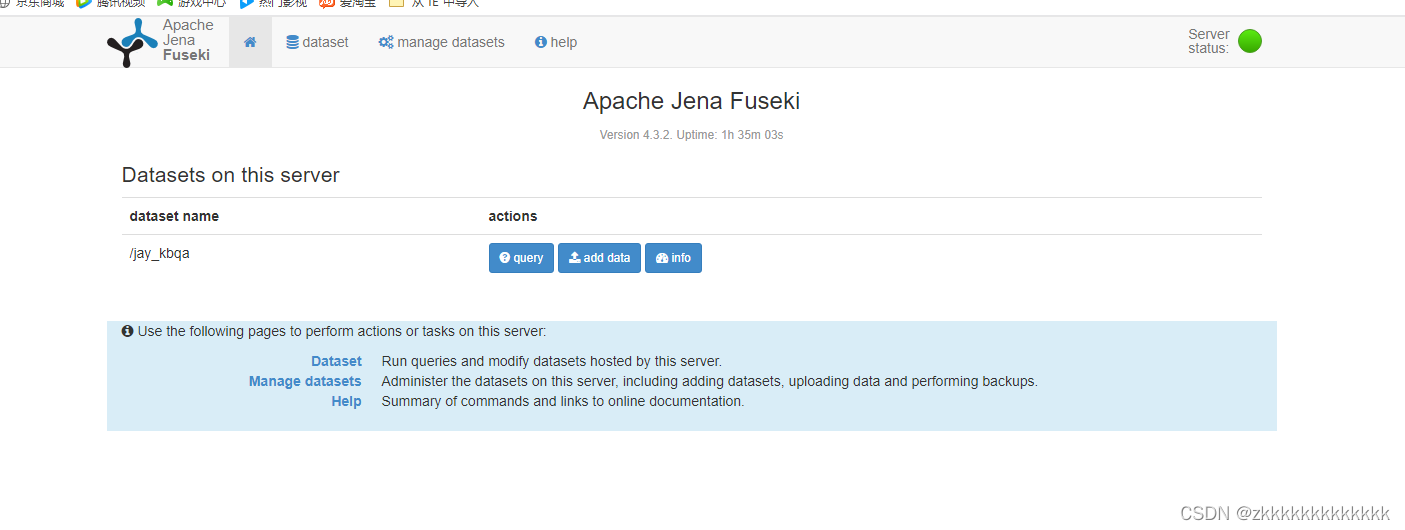Go to the home page icon
Viewport: 1405px width, 530px height.
(250, 42)
